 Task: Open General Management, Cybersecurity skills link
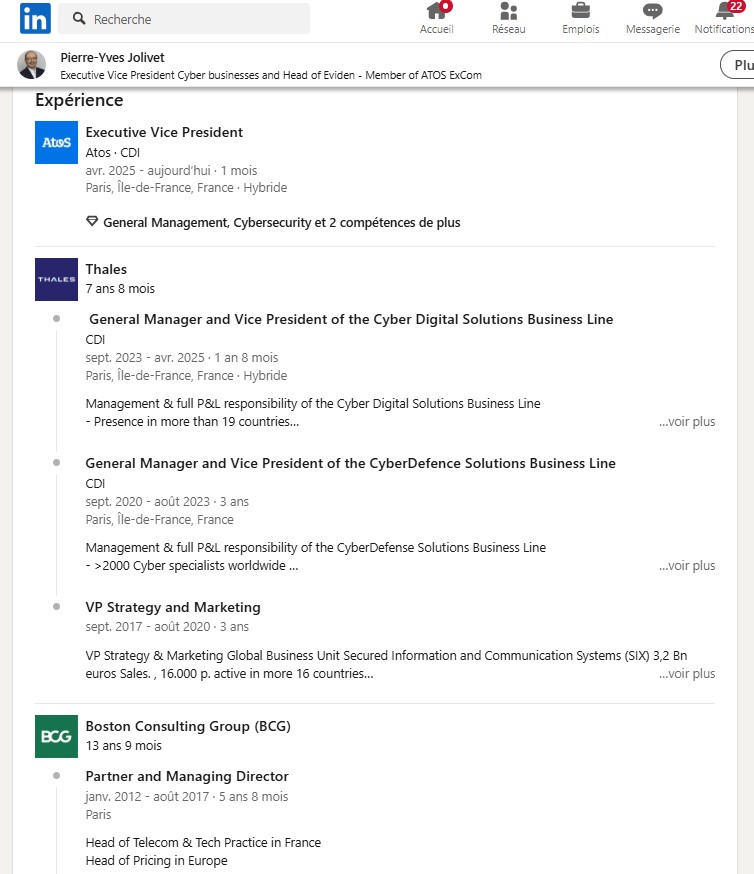coord(281,222)
